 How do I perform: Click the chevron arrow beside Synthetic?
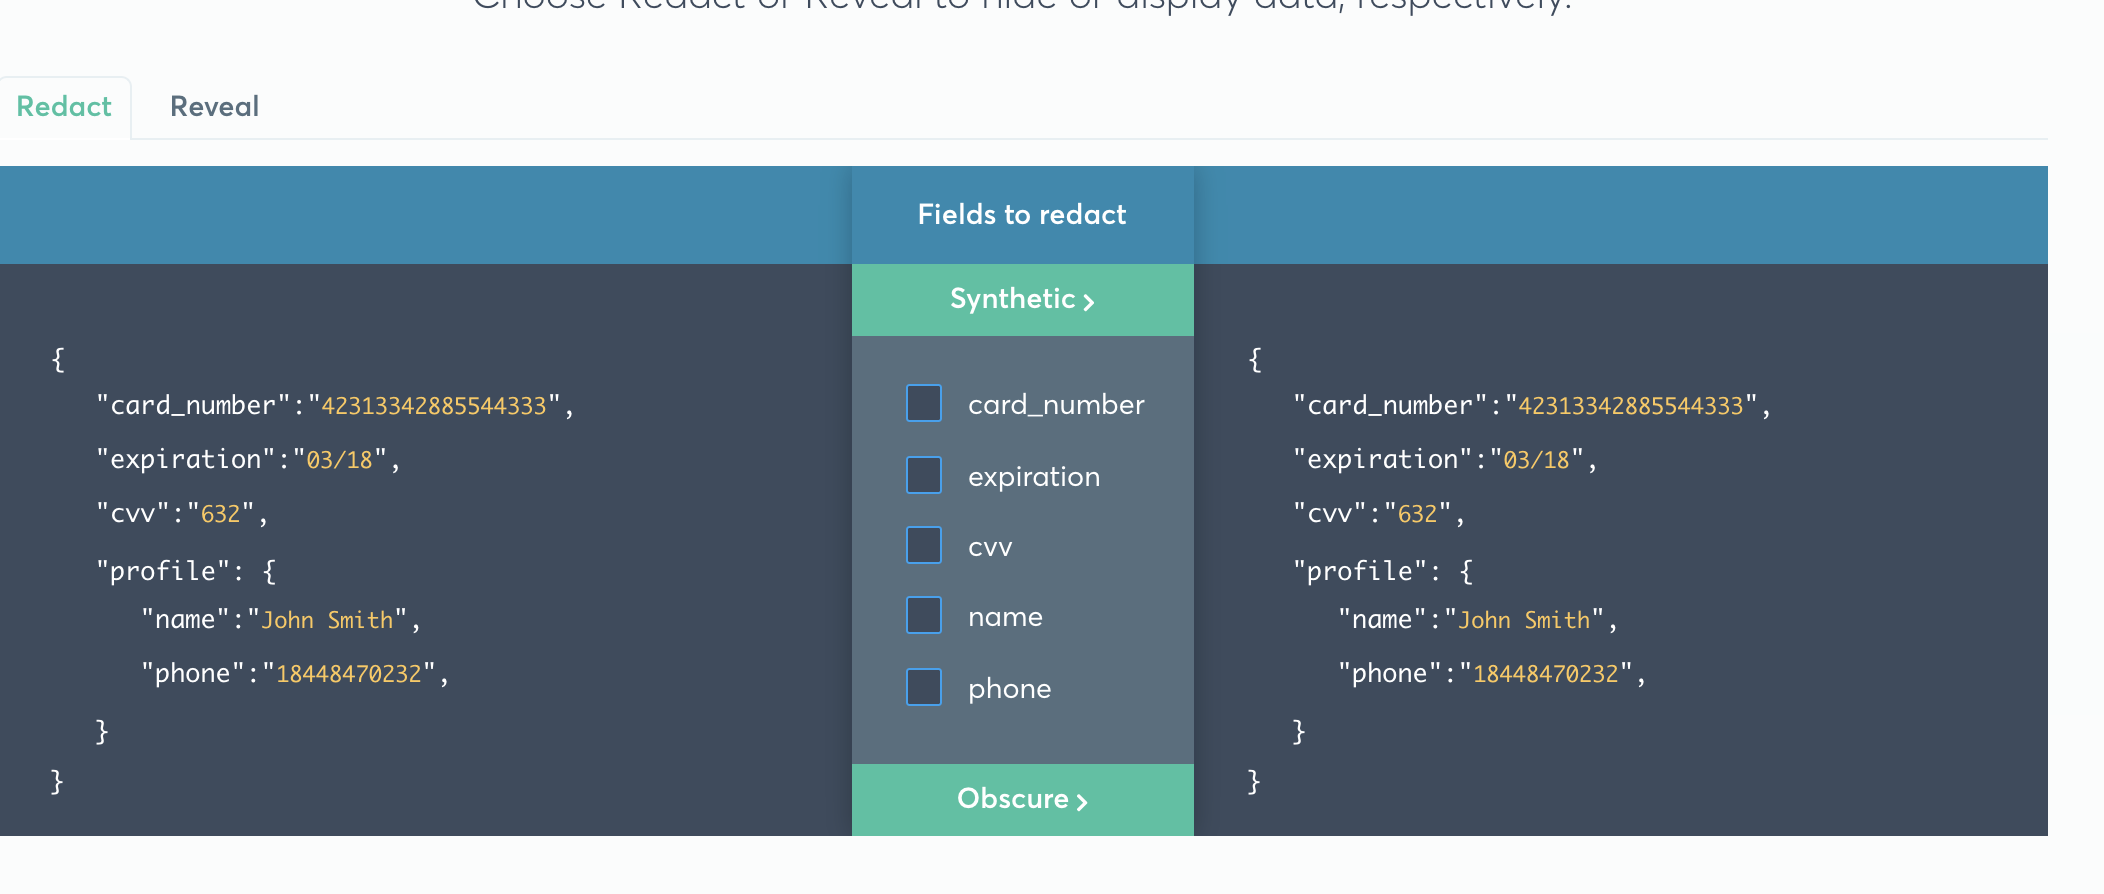pos(1088,302)
